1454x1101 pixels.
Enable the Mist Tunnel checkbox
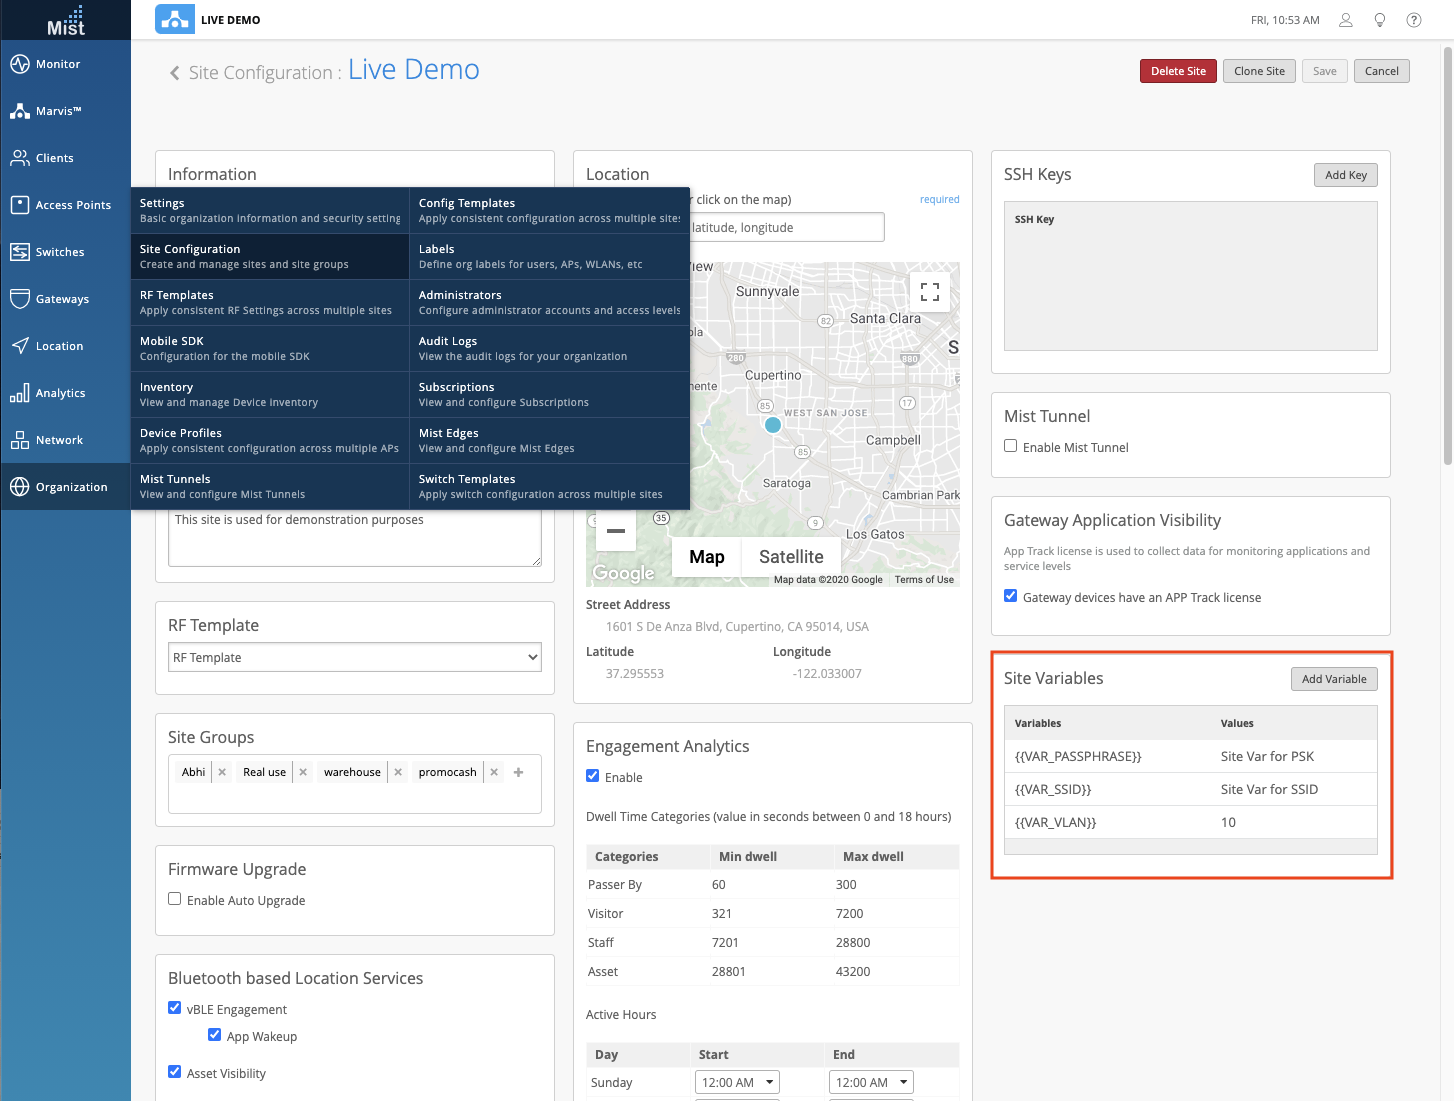point(1011,446)
